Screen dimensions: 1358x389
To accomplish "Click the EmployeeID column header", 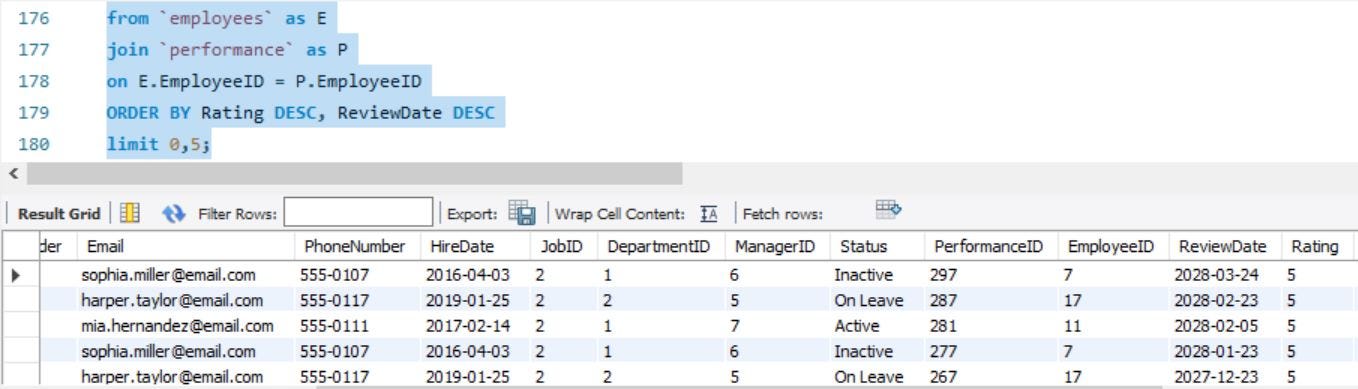I will pyautogui.click(x=1114, y=247).
